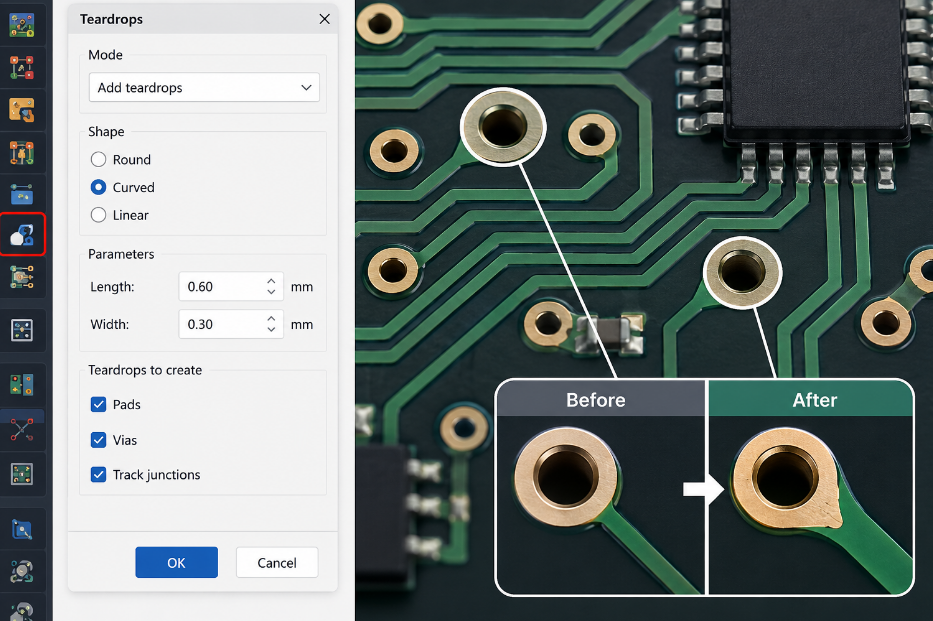Click the blue rectangle icon with top connector line
Image resolution: width=933 pixels, height=621 pixels.
click(22, 194)
